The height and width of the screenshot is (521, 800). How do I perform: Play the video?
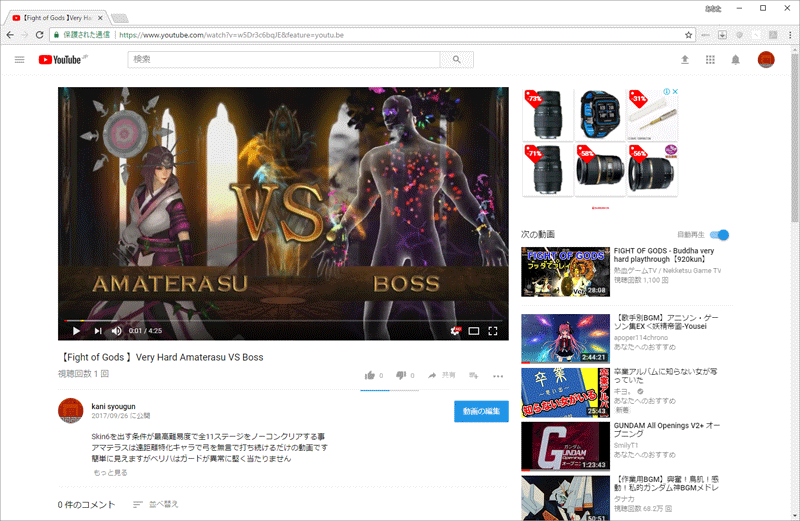[76, 331]
